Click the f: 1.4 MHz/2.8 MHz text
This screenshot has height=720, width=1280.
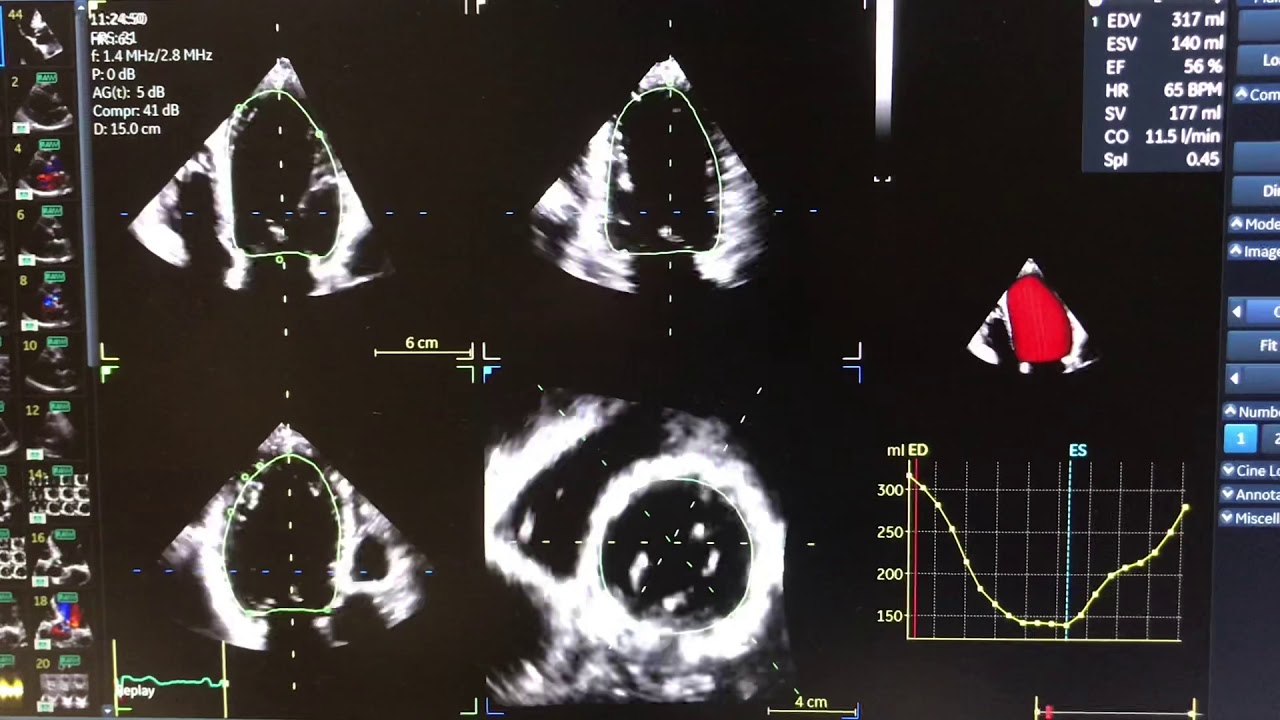coord(151,56)
